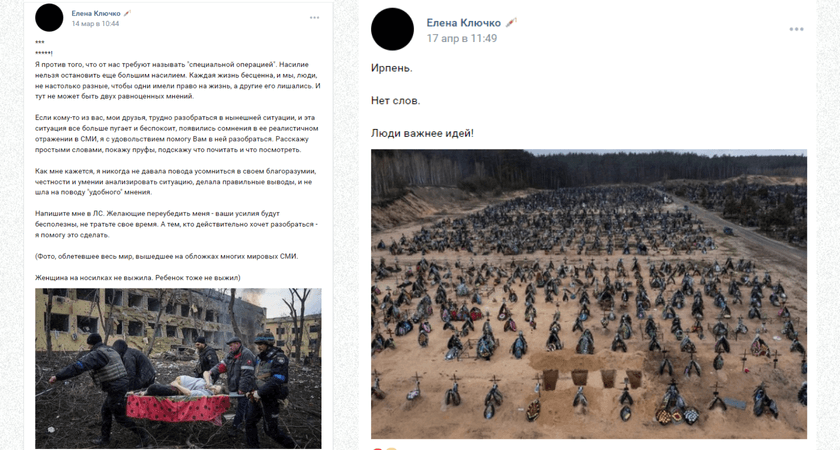
Task: Open the three-dot menu on the 14 мар post
Action: tap(314, 18)
